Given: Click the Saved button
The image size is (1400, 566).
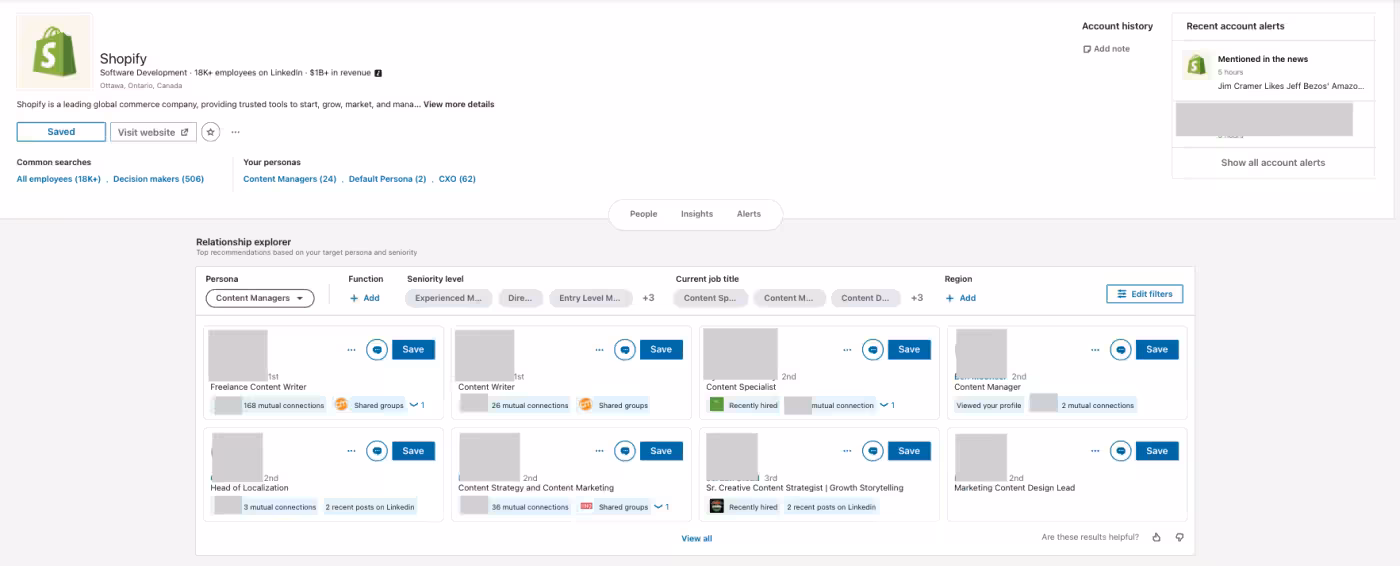Looking at the screenshot, I should (61, 132).
